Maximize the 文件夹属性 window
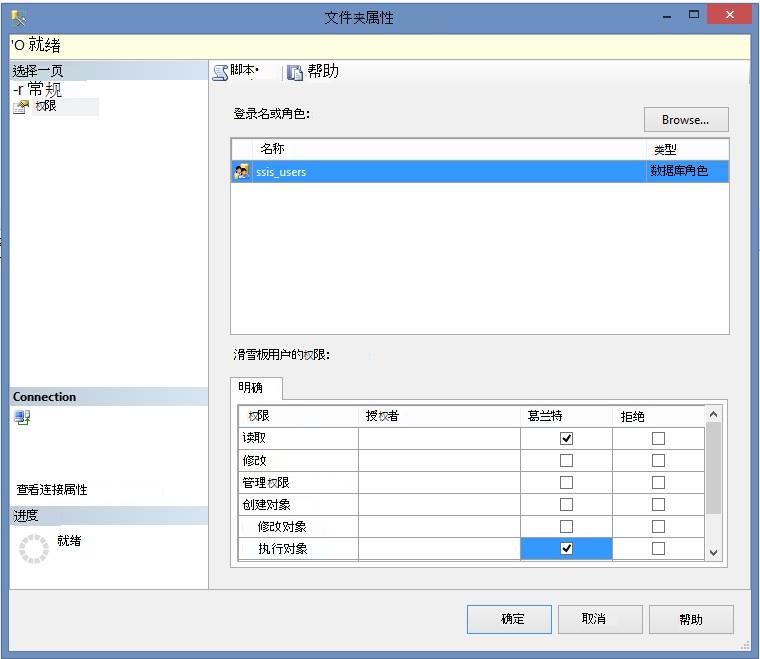The image size is (760, 659). click(x=694, y=15)
